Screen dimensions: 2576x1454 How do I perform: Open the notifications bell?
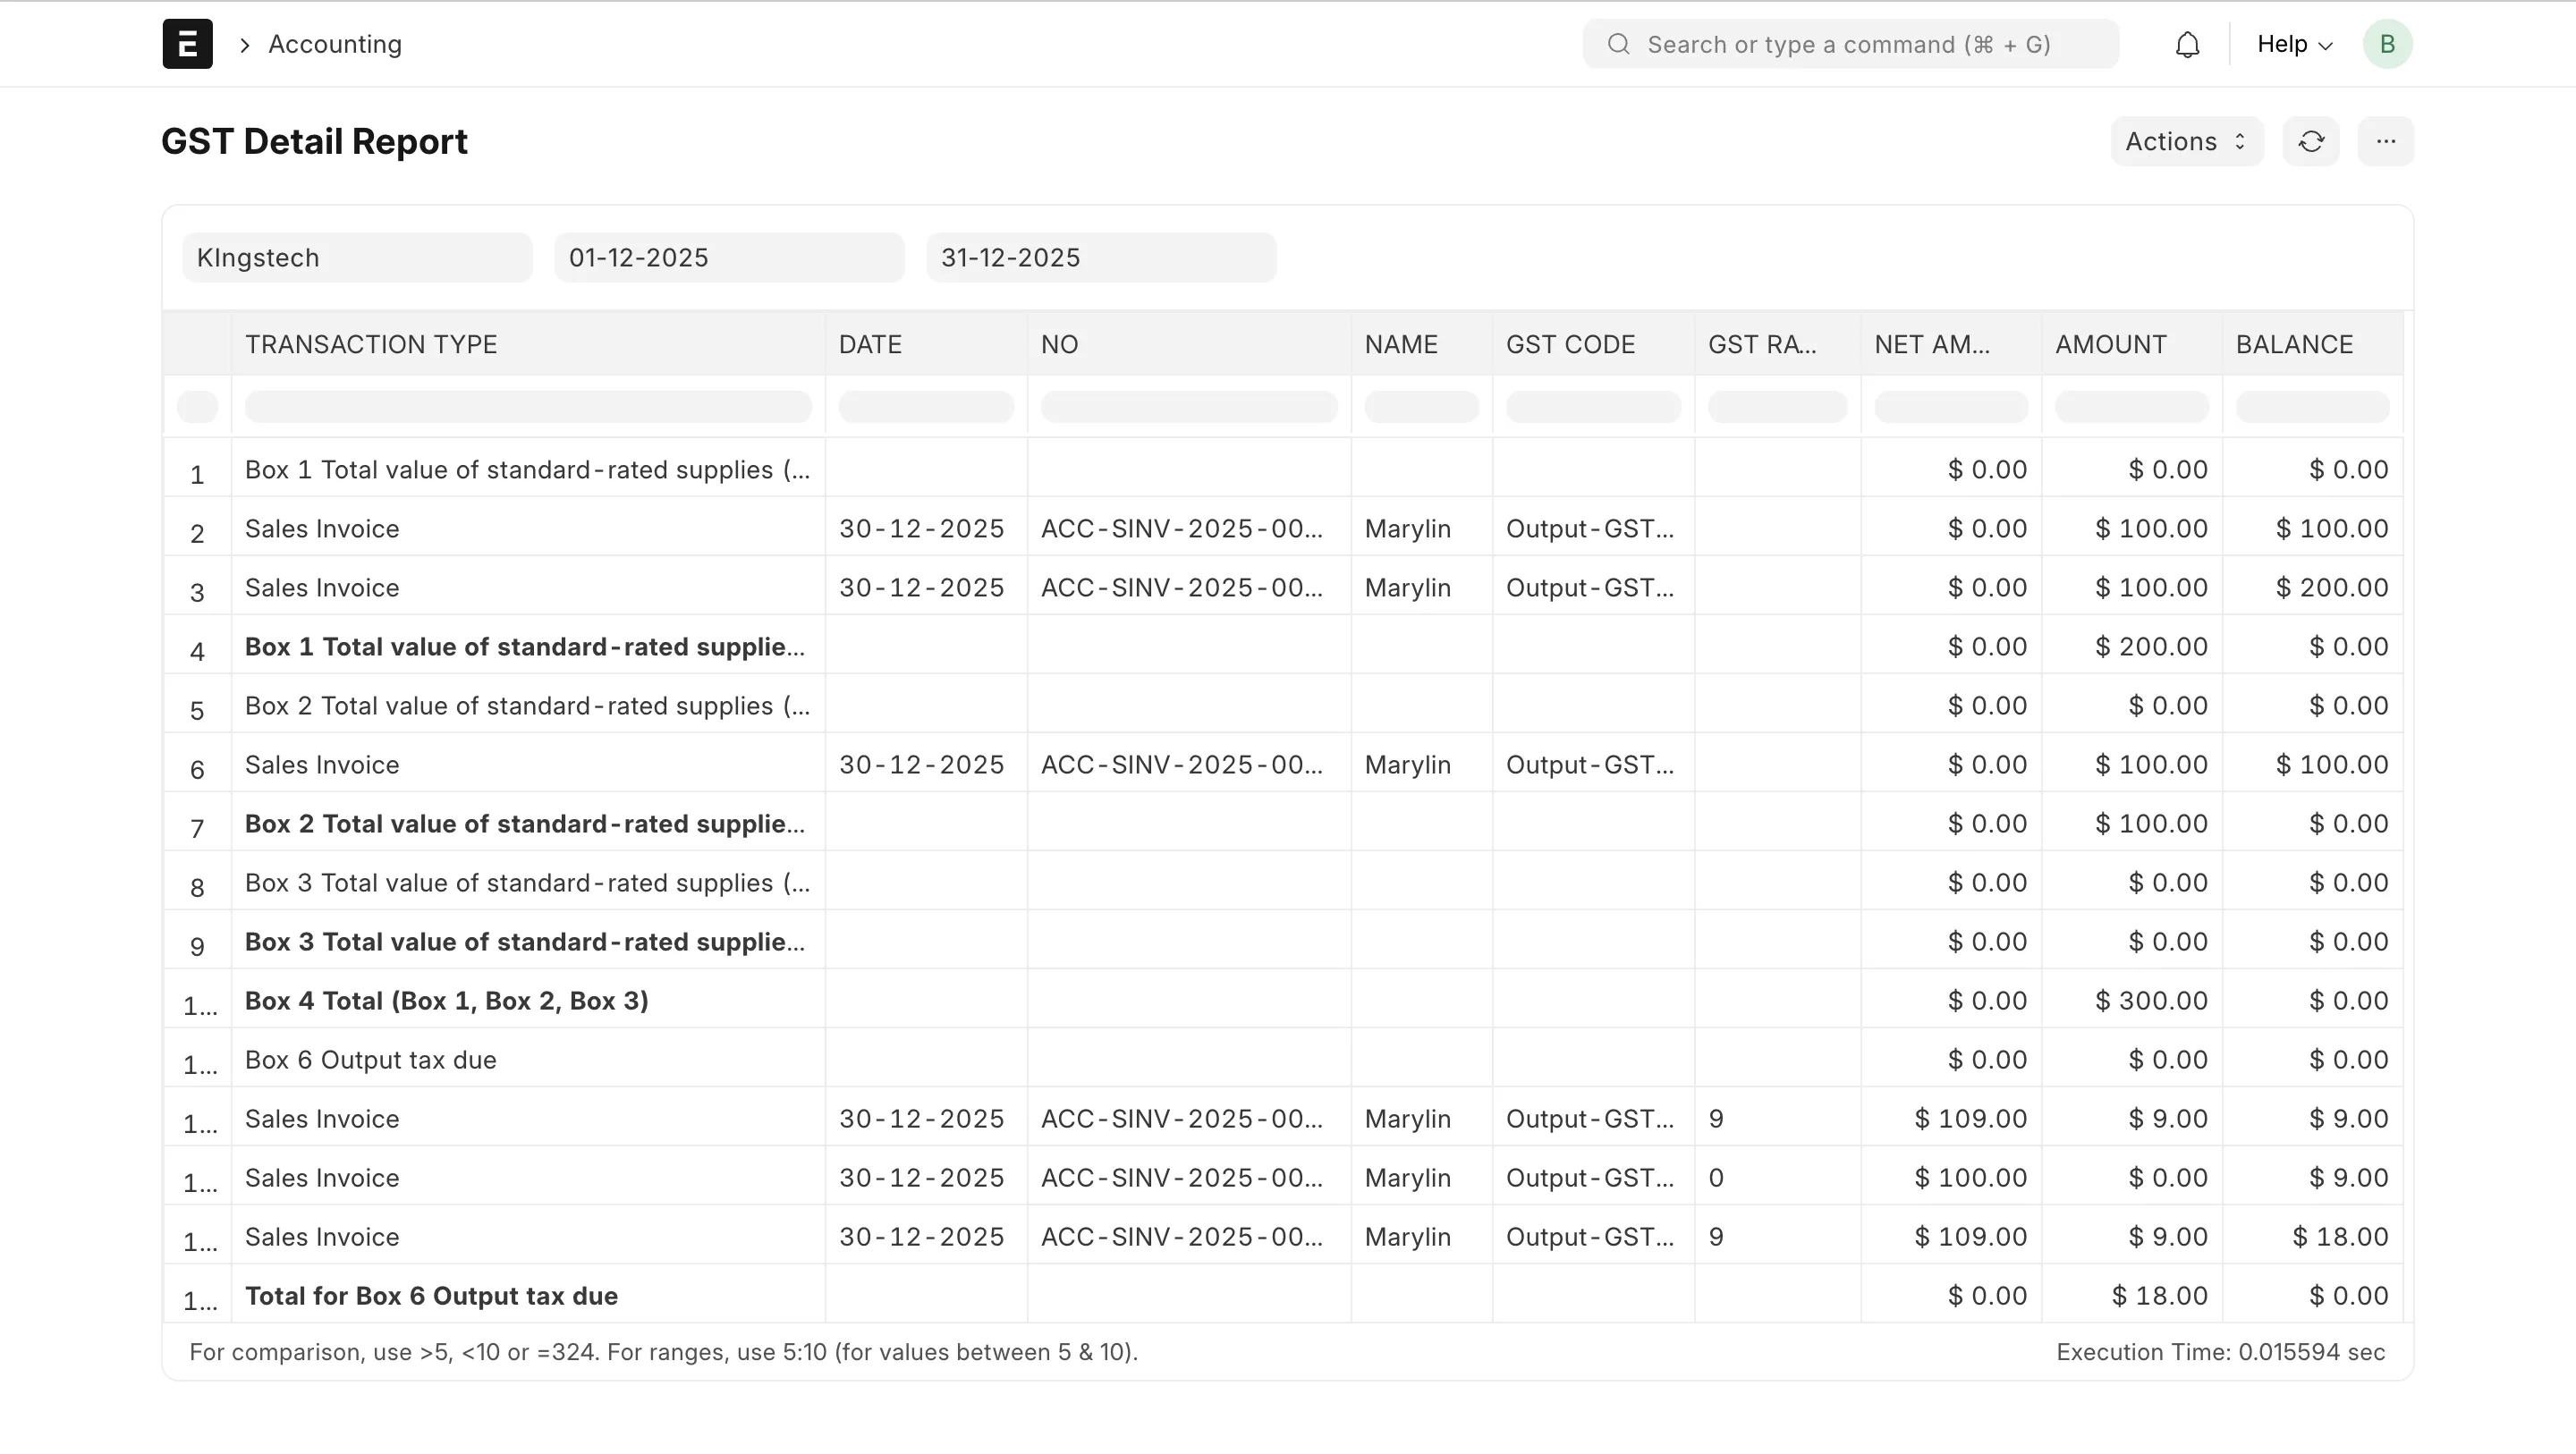coord(2187,45)
